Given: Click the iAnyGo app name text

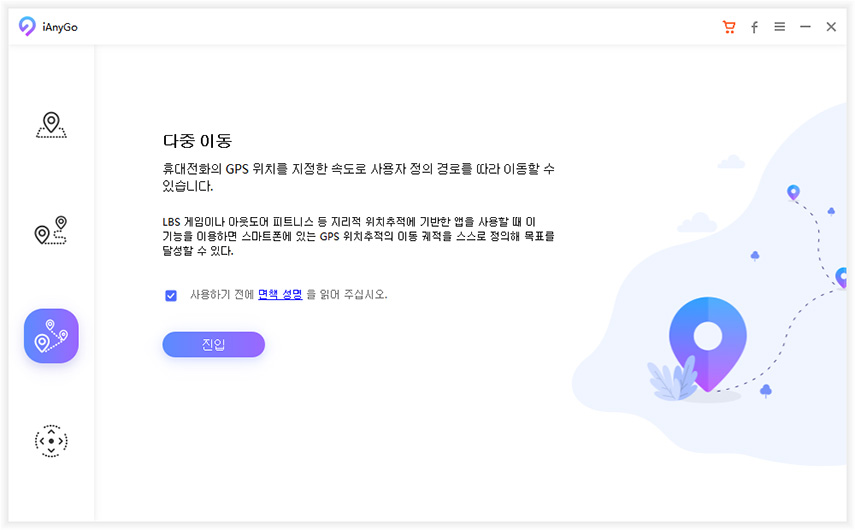Looking at the screenshot, I should coord(60,27).
